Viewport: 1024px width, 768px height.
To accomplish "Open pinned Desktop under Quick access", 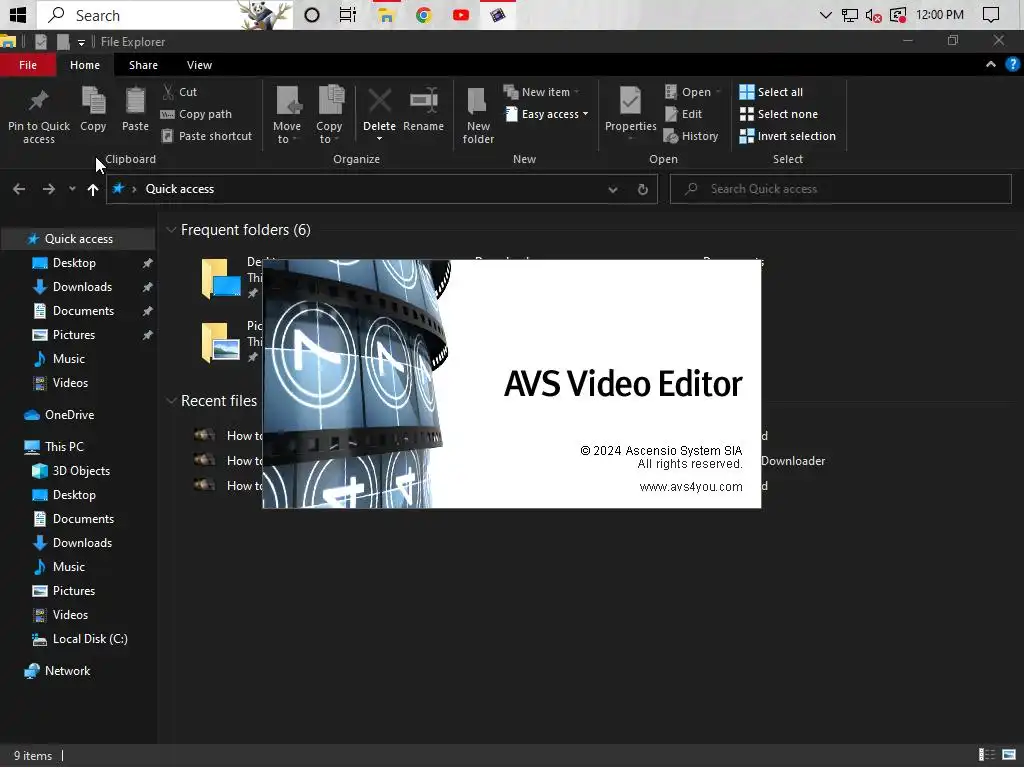I will click(74, 263).
